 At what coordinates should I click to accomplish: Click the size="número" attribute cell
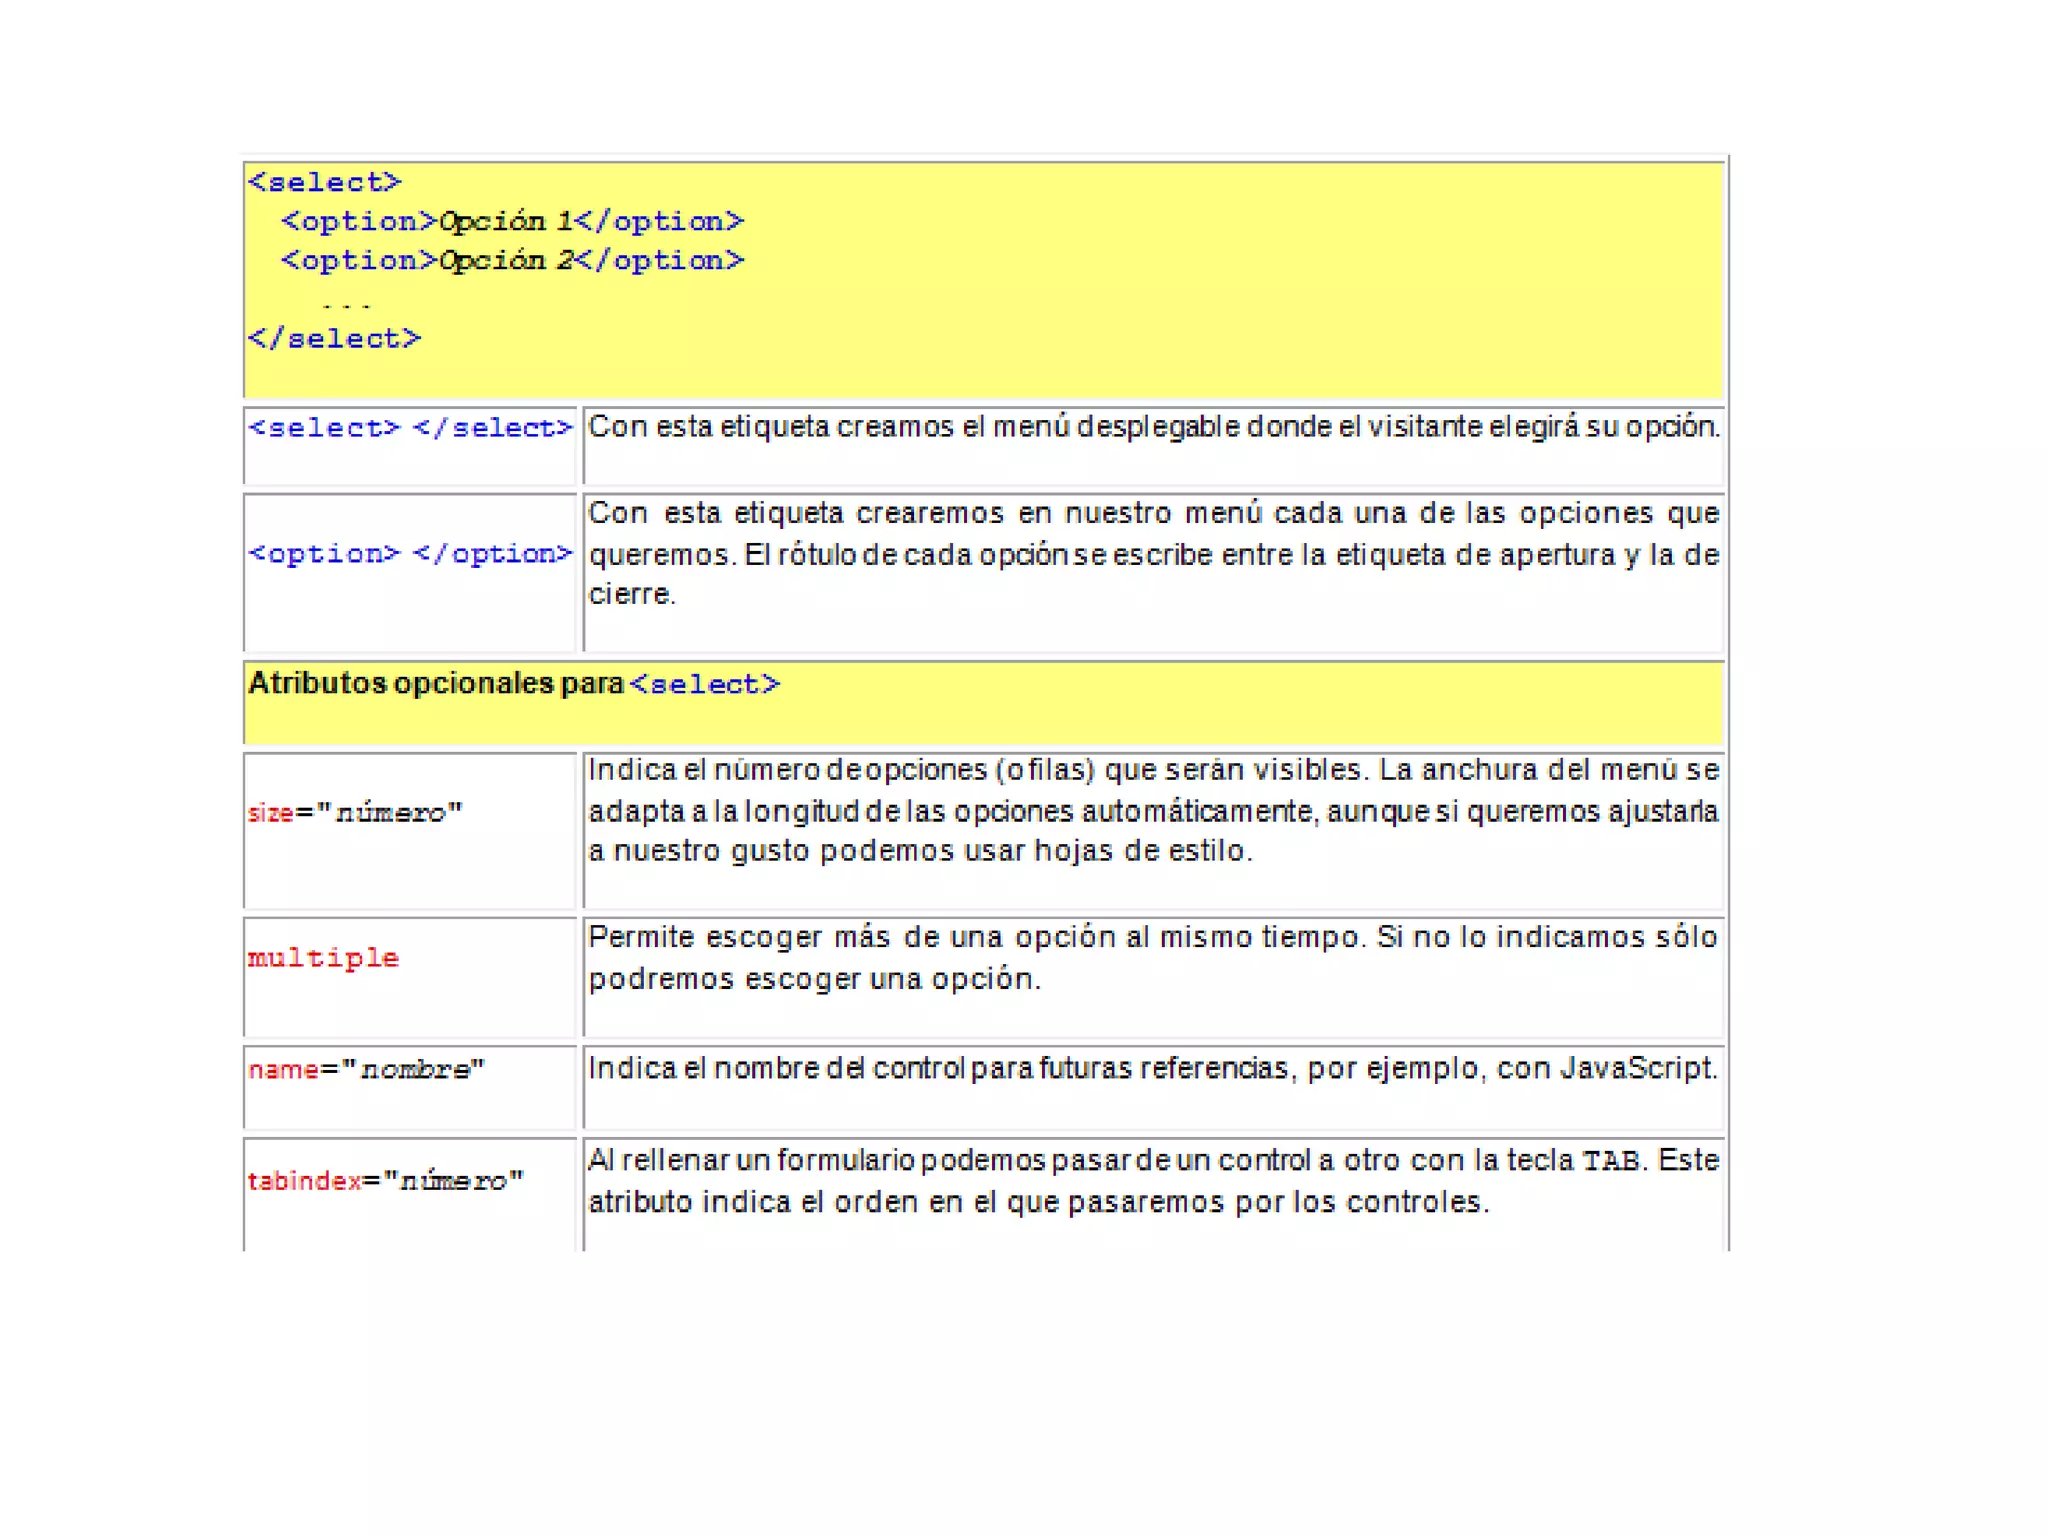click(x=355, y=812)
